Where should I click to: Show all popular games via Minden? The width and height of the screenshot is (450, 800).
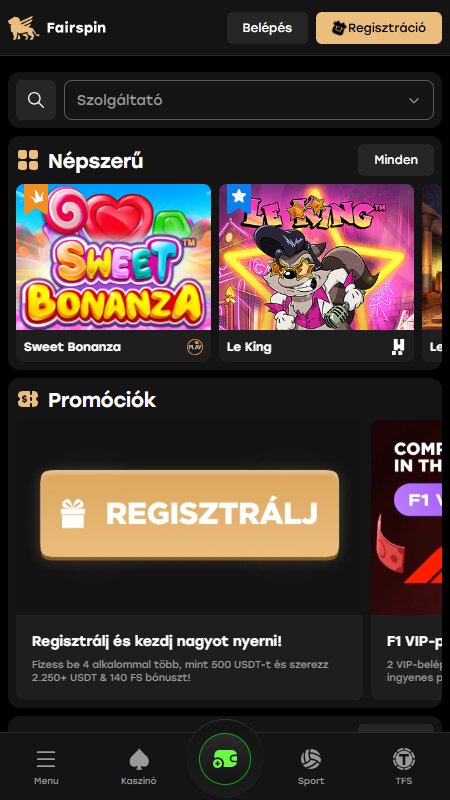click(x=396, y=160)
